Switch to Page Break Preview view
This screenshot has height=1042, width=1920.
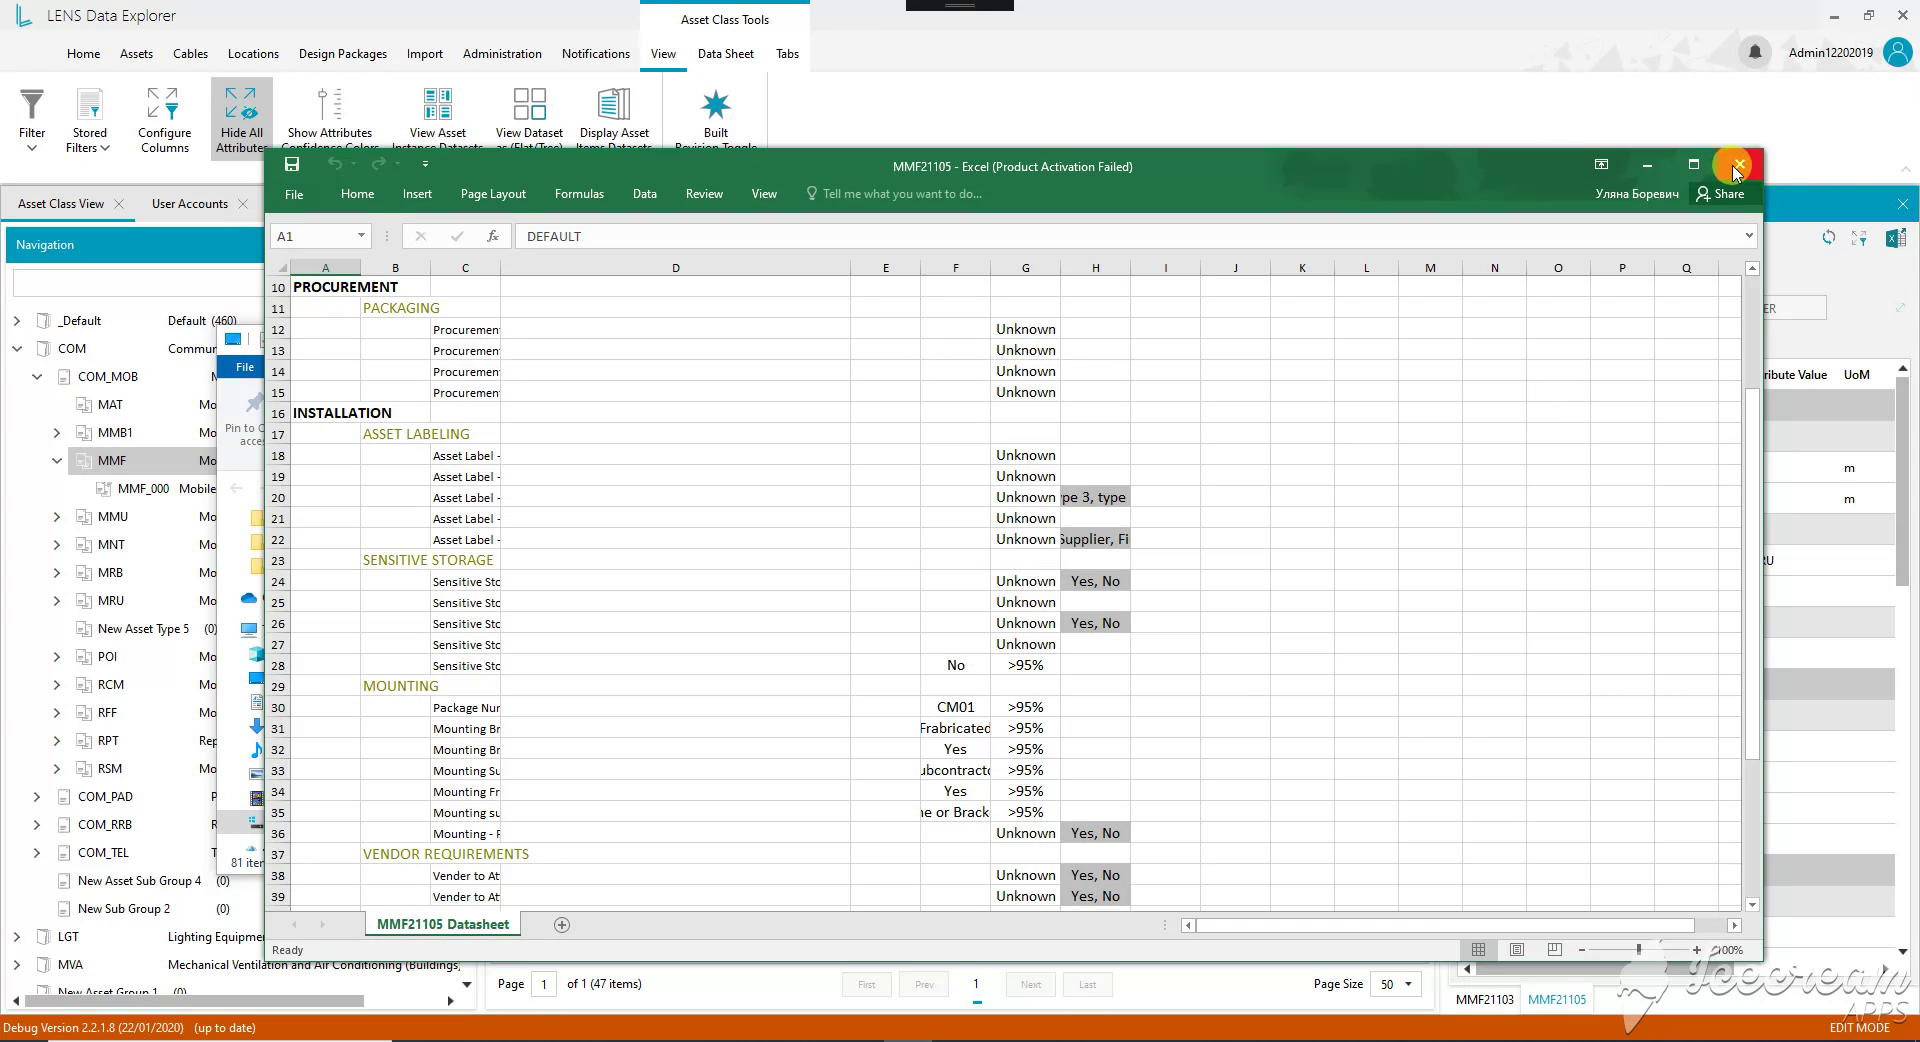click(1554, 950)
